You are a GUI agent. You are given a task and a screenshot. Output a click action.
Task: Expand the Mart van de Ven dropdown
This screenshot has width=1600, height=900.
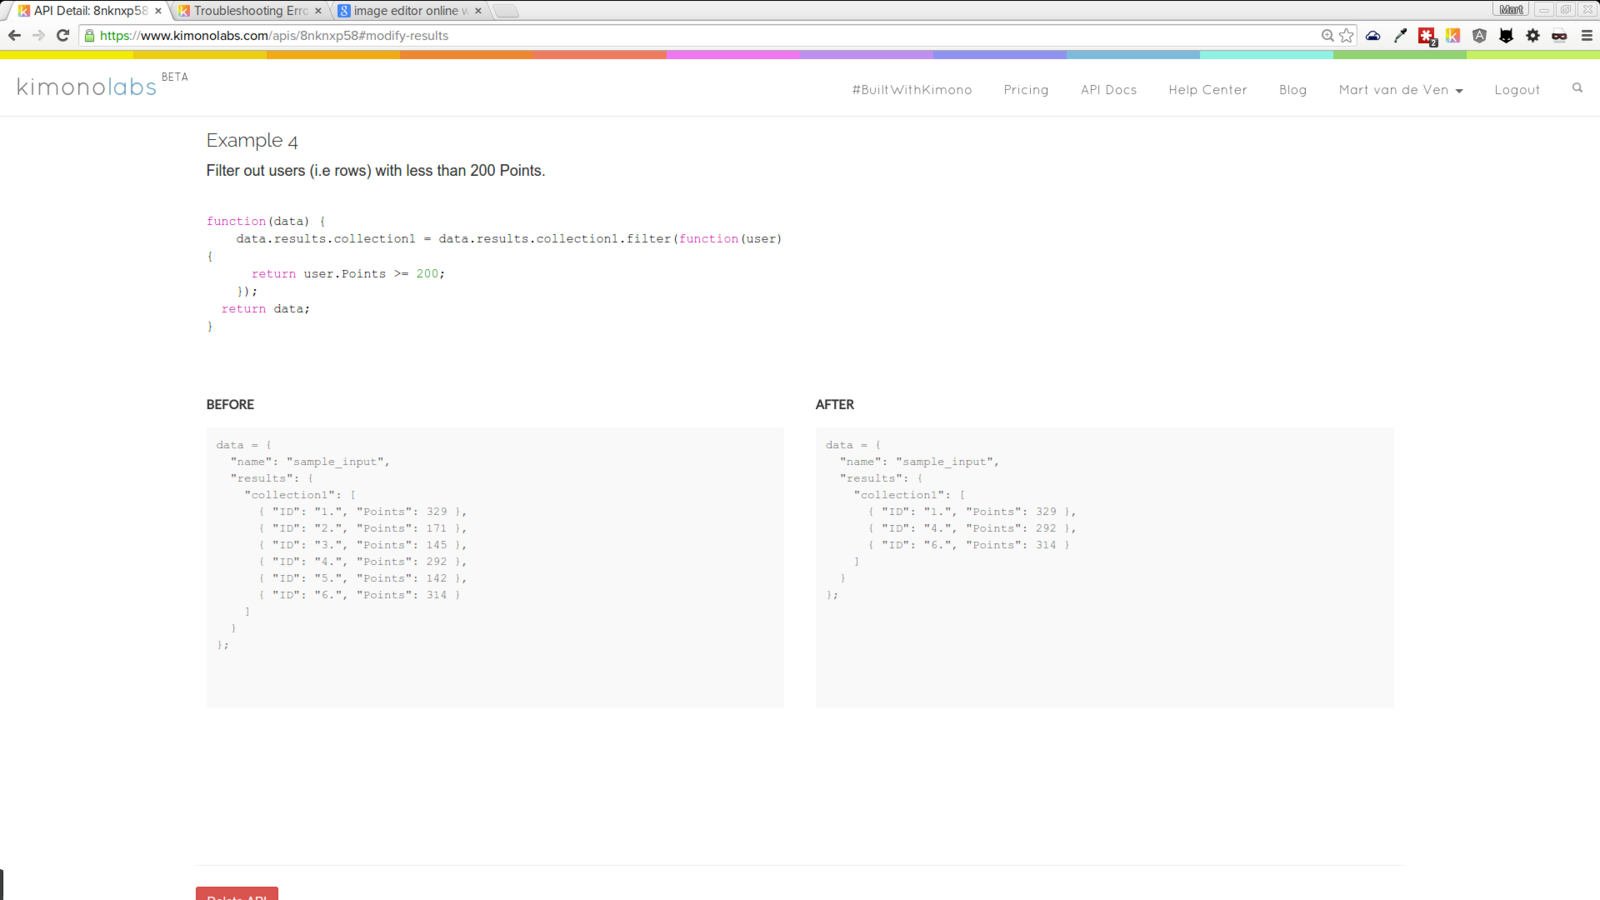coord(1400,90)
